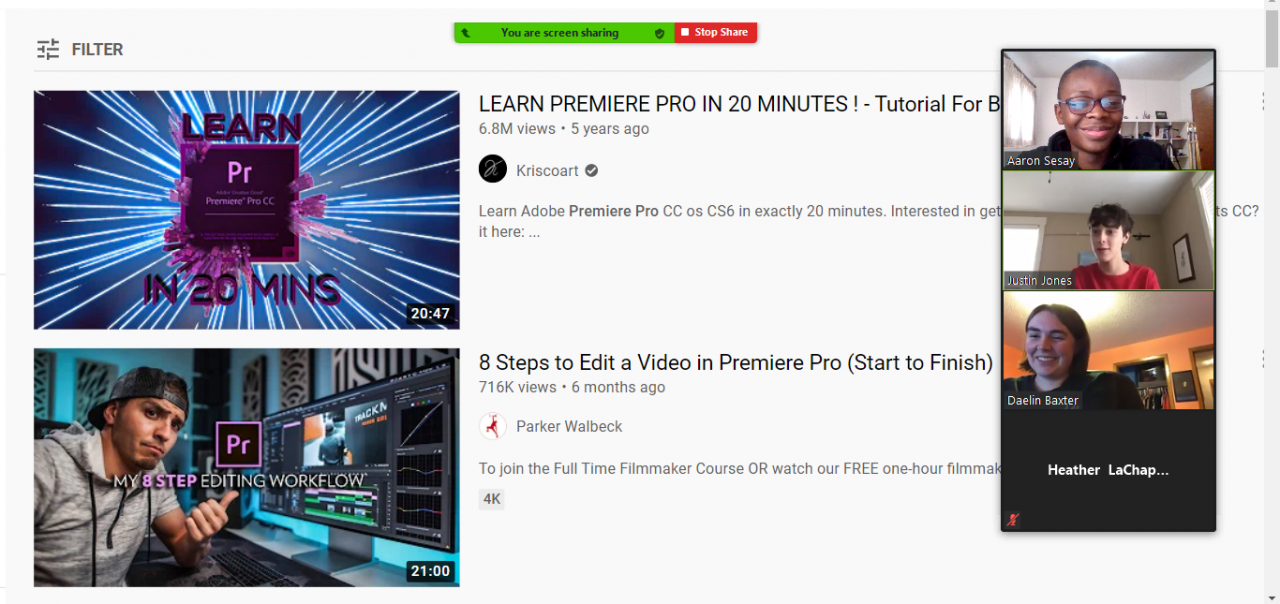Open the three-dot menu for first video

tap(1264, 101)
